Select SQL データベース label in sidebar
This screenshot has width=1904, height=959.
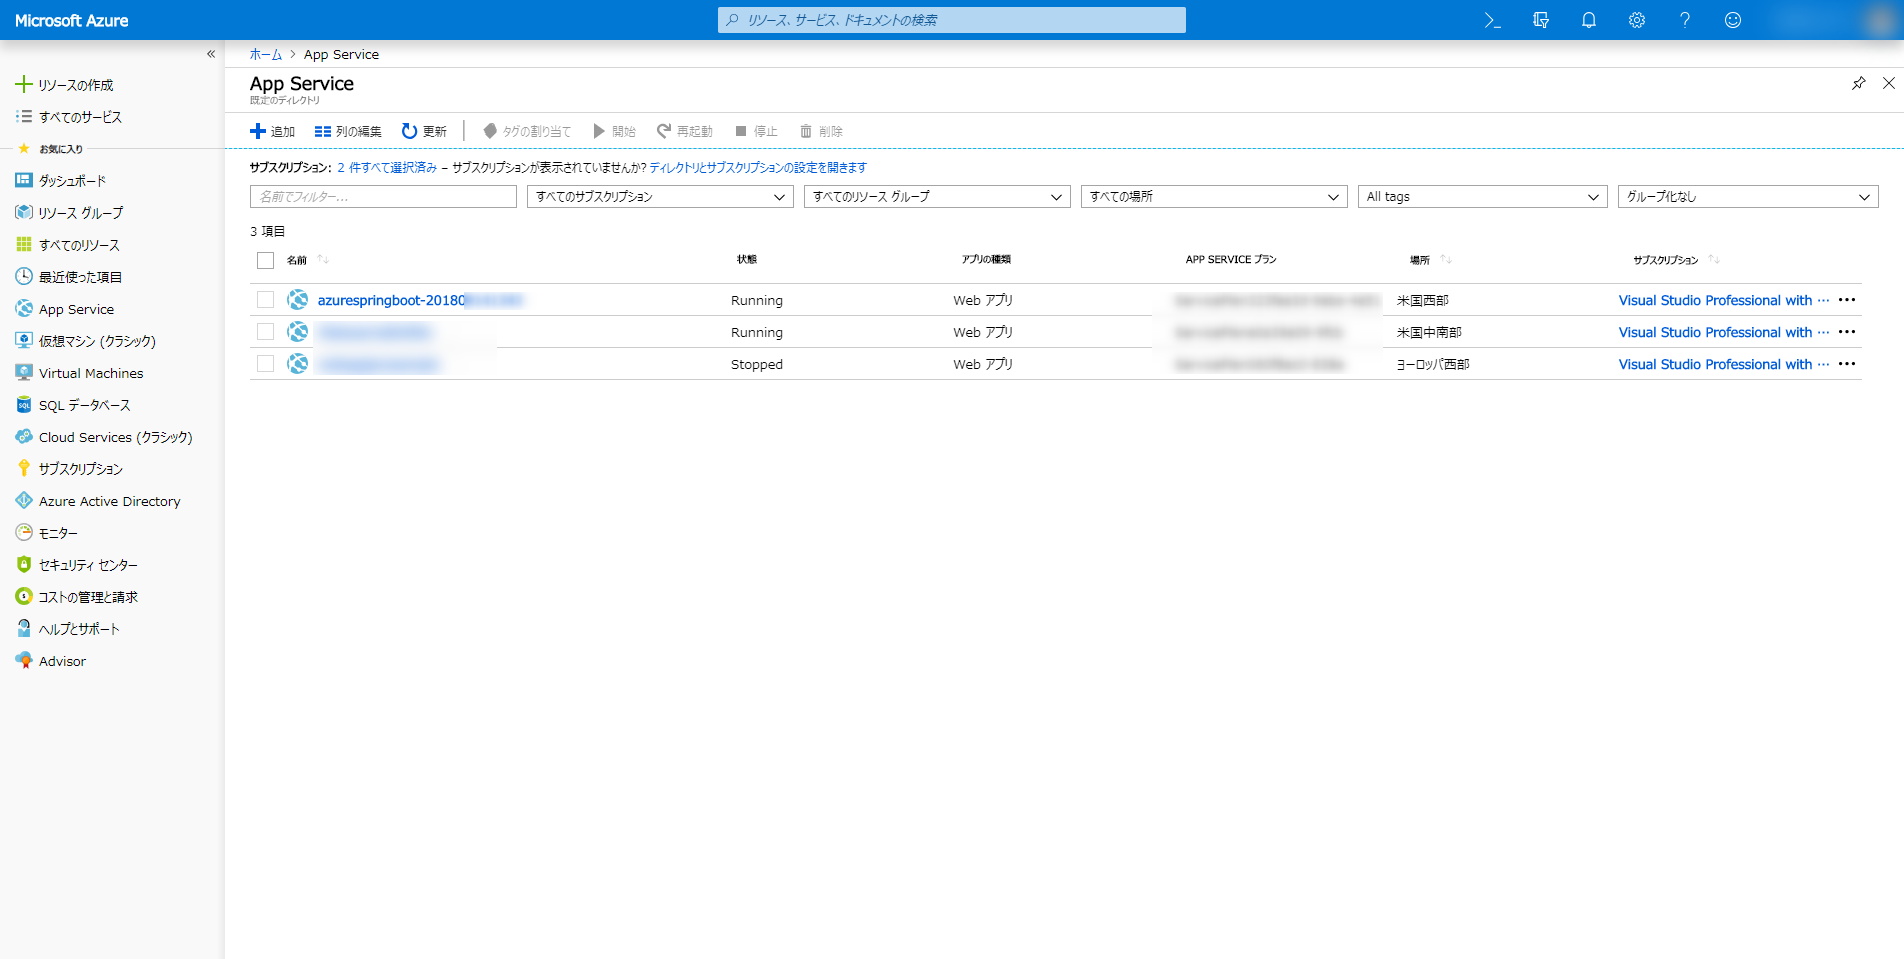click(x=85, y=405)
